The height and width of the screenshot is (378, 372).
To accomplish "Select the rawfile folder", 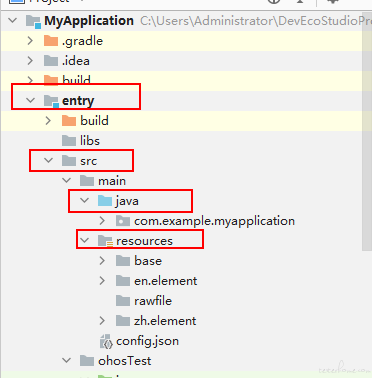I will [x=144, y=301].
